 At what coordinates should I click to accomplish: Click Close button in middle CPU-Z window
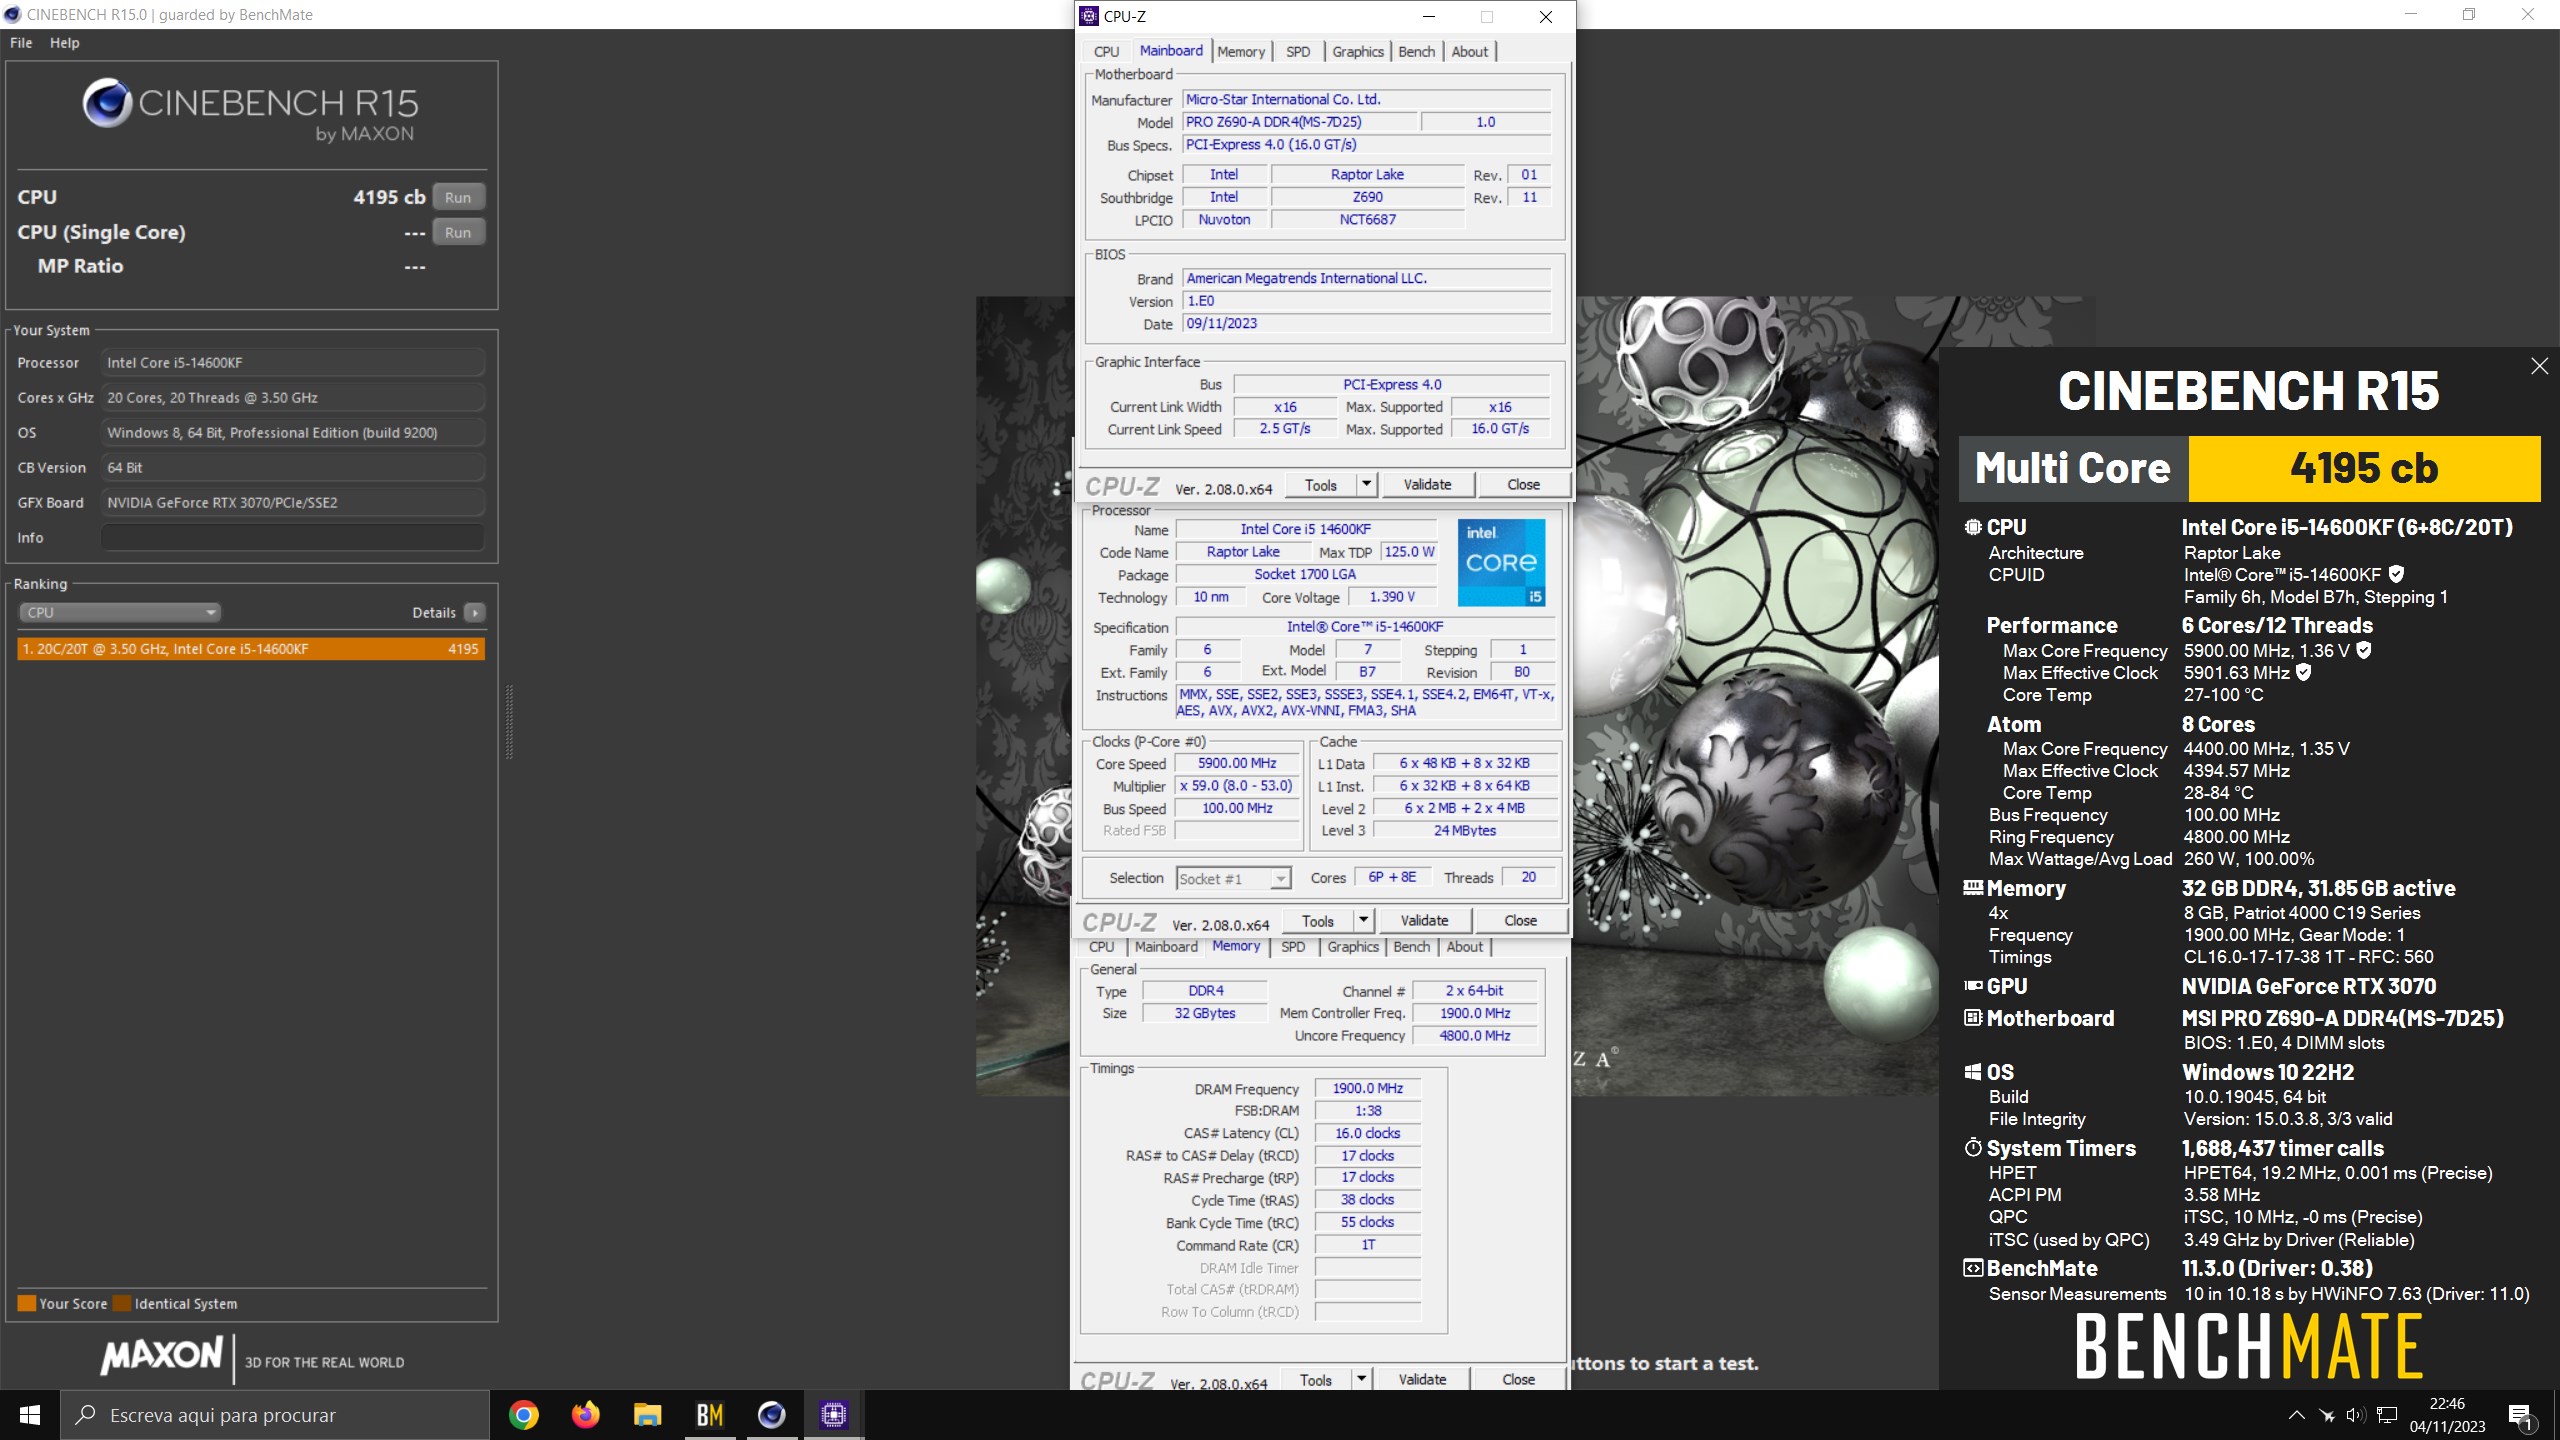[x=1520, y=920]
